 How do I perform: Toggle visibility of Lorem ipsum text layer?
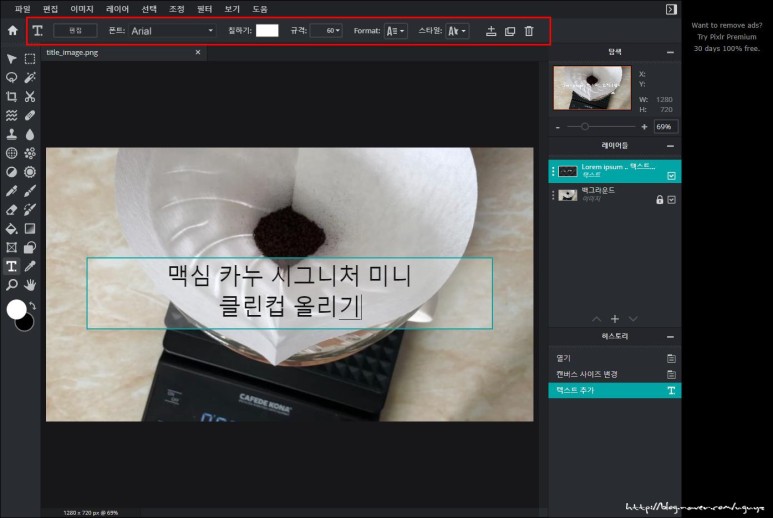(x=671, y=176)
